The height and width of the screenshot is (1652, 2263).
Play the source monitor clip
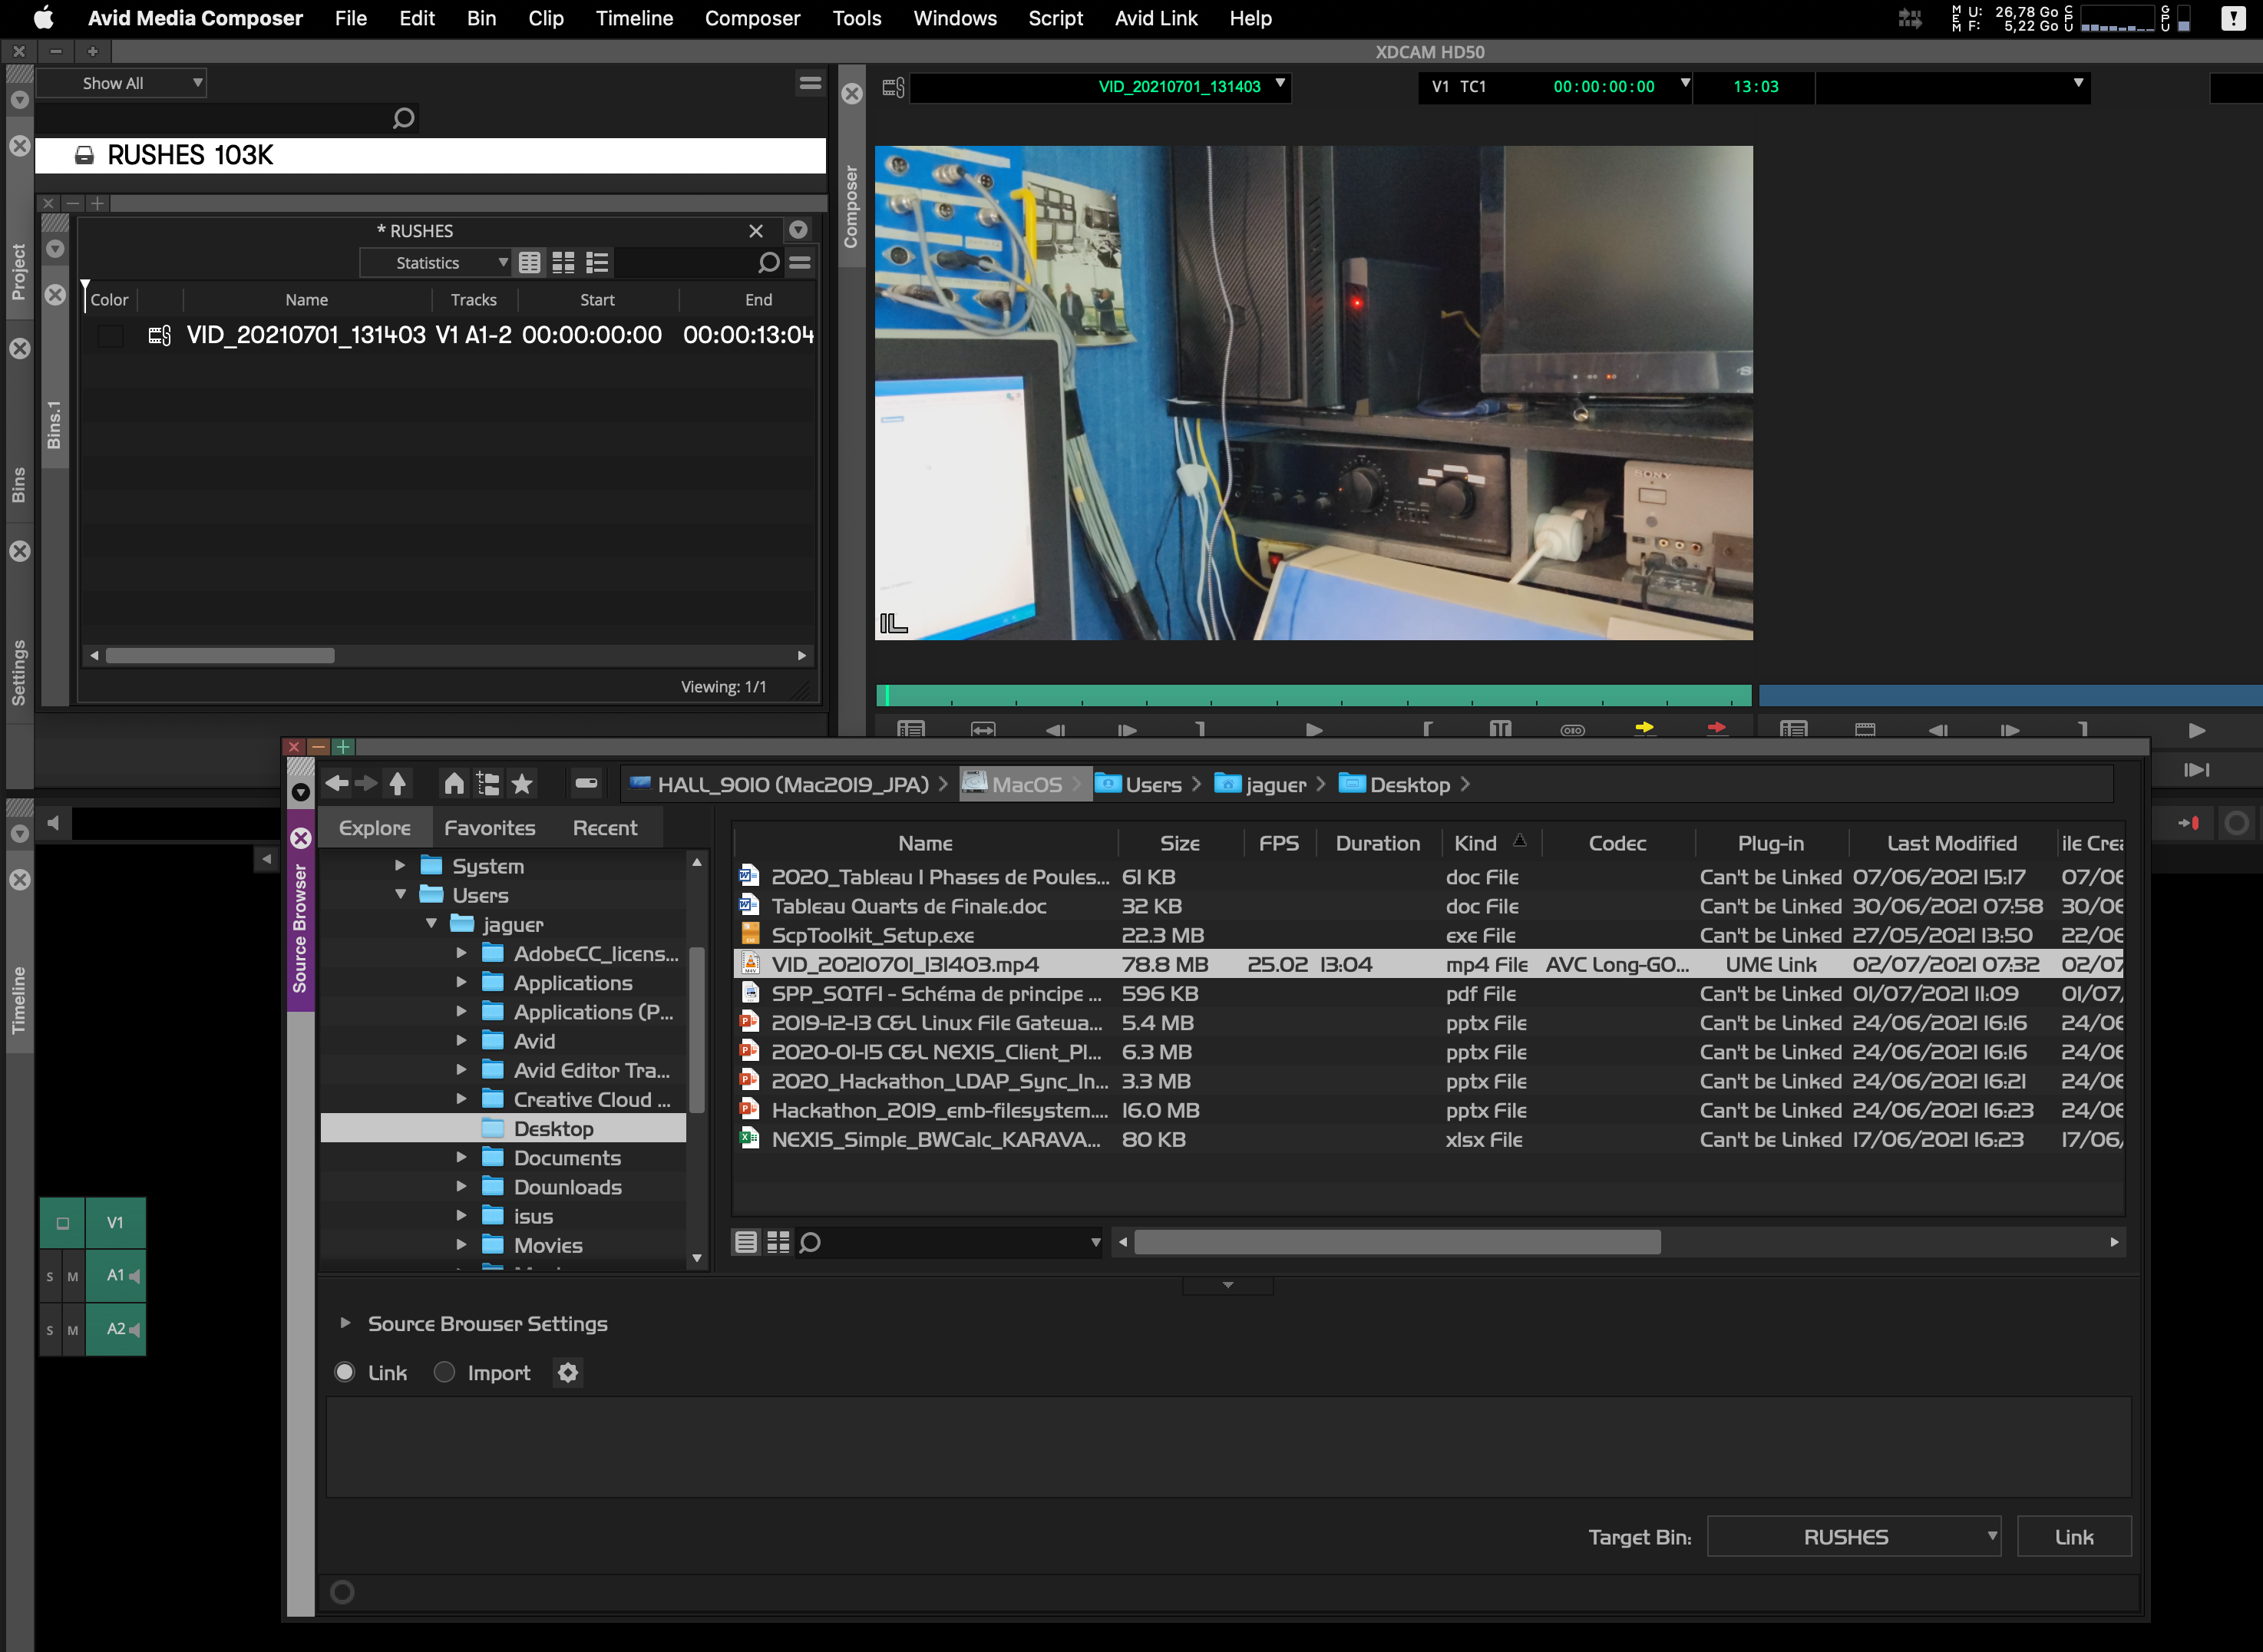(1314, 730)
